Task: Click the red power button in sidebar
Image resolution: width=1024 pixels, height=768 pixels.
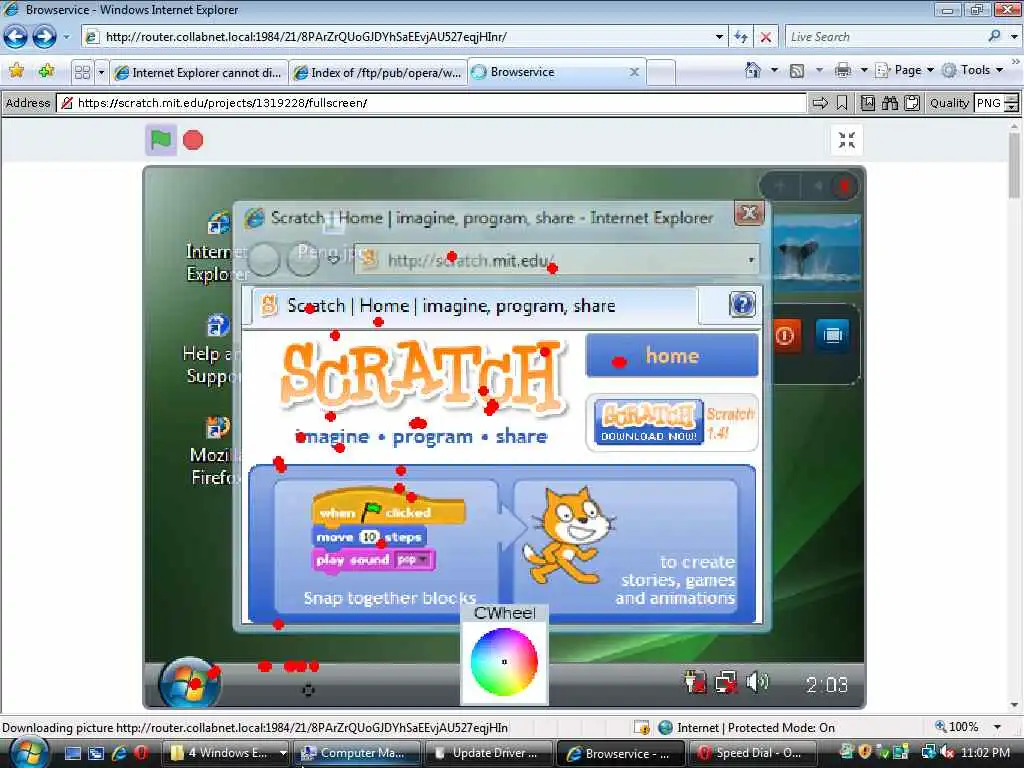Action: 785,336
